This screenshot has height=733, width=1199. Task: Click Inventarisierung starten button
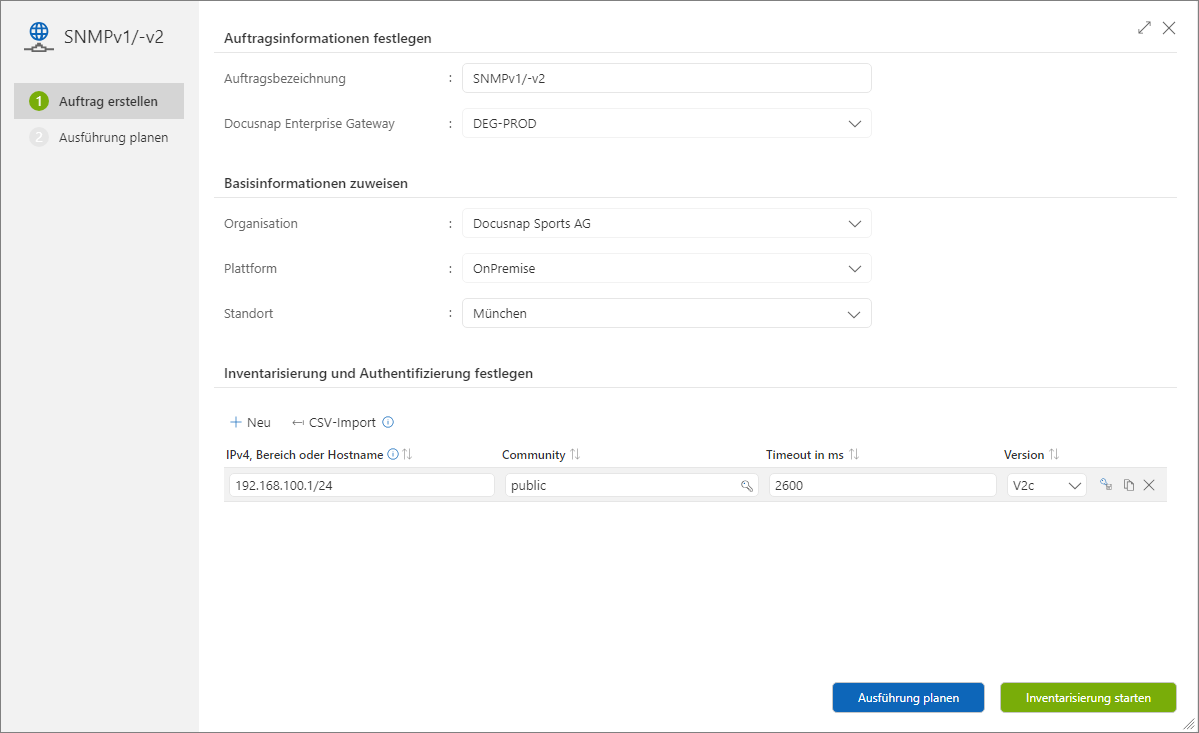1088,697
